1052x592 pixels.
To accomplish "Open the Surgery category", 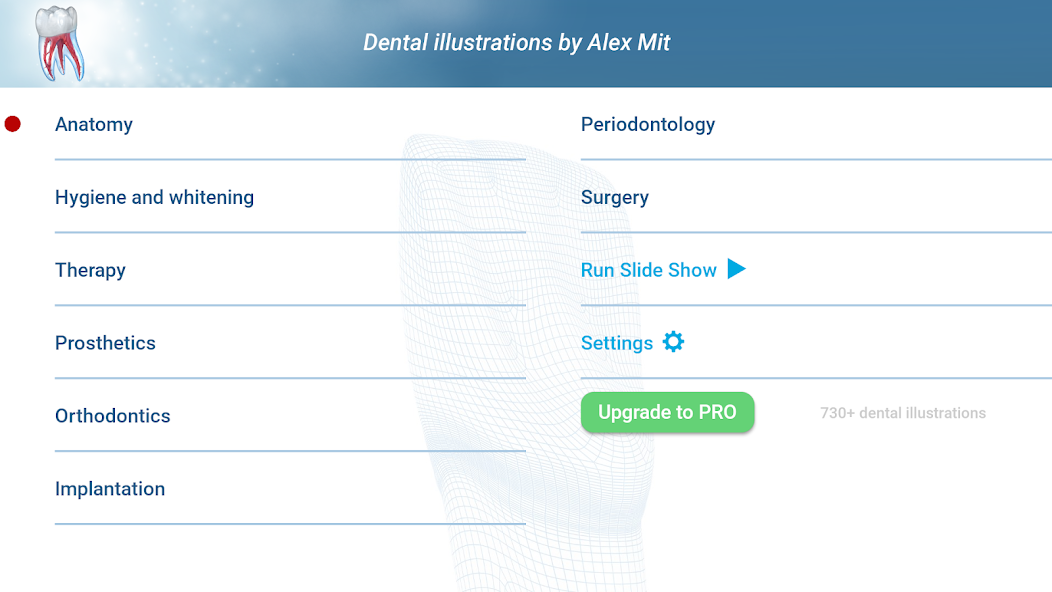I will pos(615,197).
